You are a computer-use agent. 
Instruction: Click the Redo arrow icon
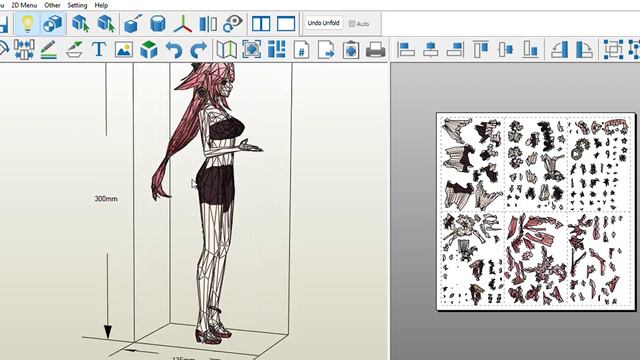(199, 50)
